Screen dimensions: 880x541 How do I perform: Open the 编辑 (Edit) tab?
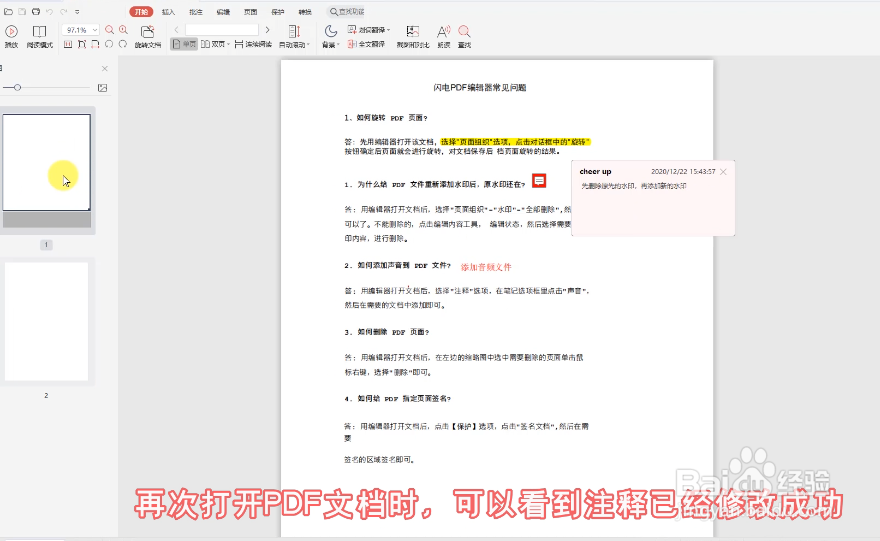223,12
